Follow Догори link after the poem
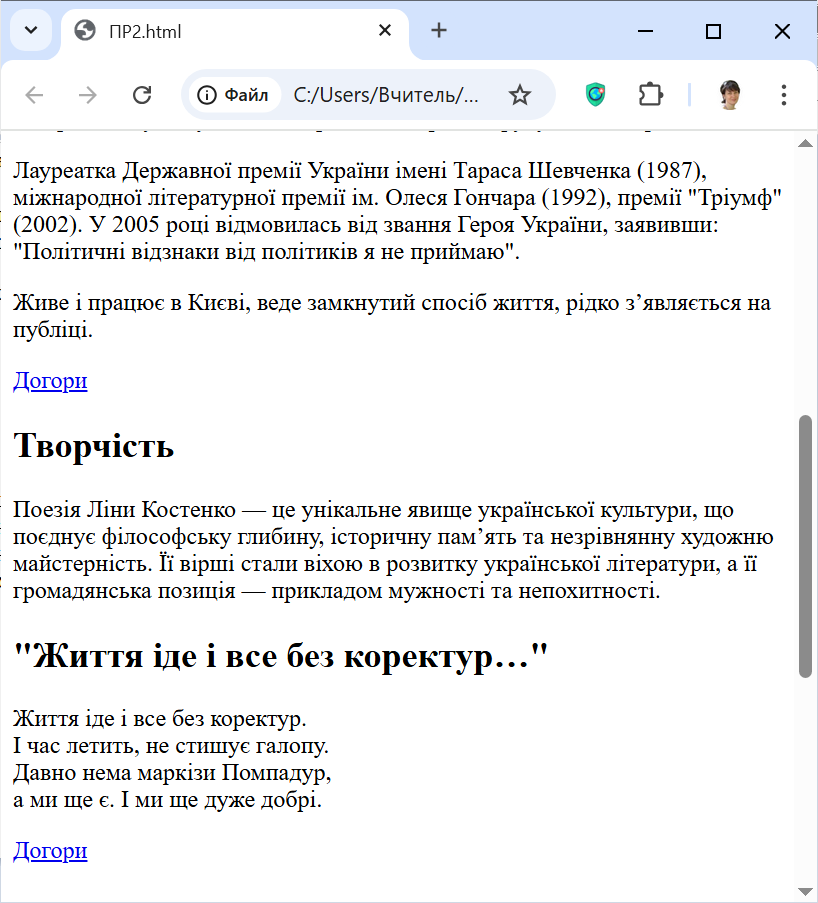Screen dimensions: 818x903 (50, 851)
